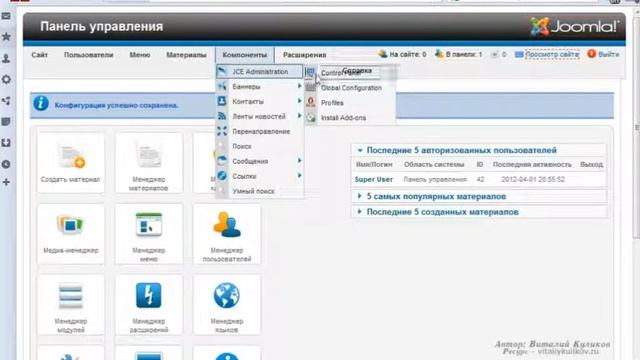Open Менеджер материалов icon
This screenshot has width=640, height=360.
149,162
